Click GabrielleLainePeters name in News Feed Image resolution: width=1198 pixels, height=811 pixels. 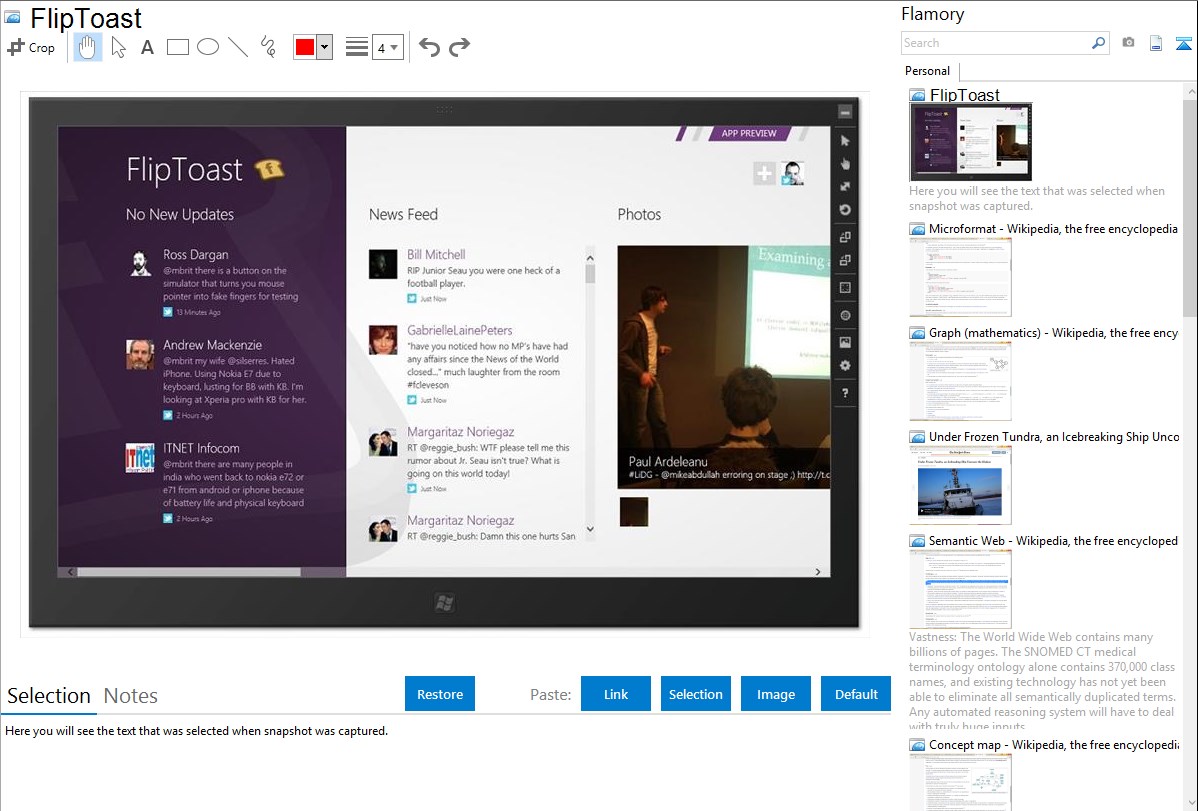[459, 330]
